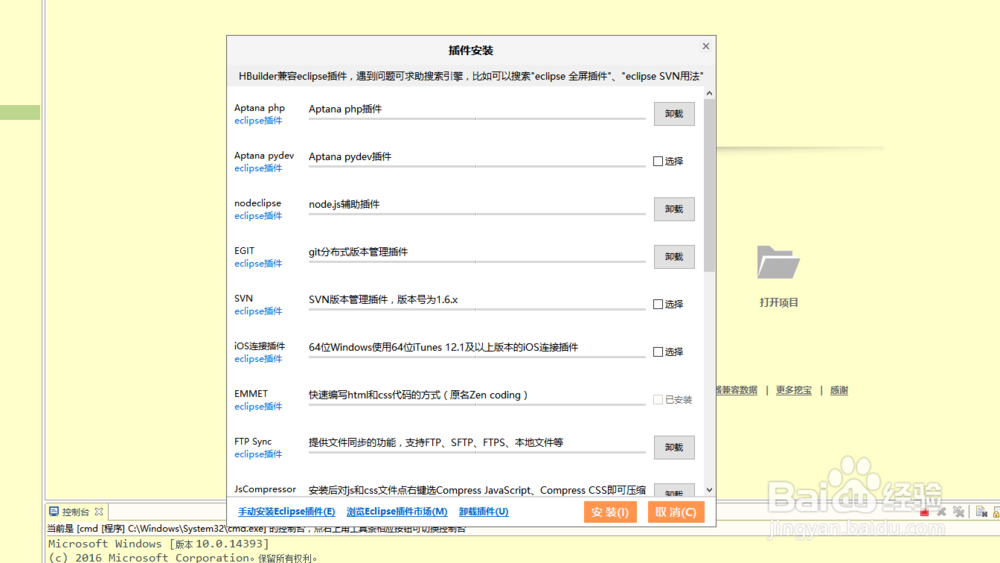Viewport: 1000px width, 563px height.
Task: Click the HBuilder兼容eclipse插件 hint text
Action: [471, 76]
